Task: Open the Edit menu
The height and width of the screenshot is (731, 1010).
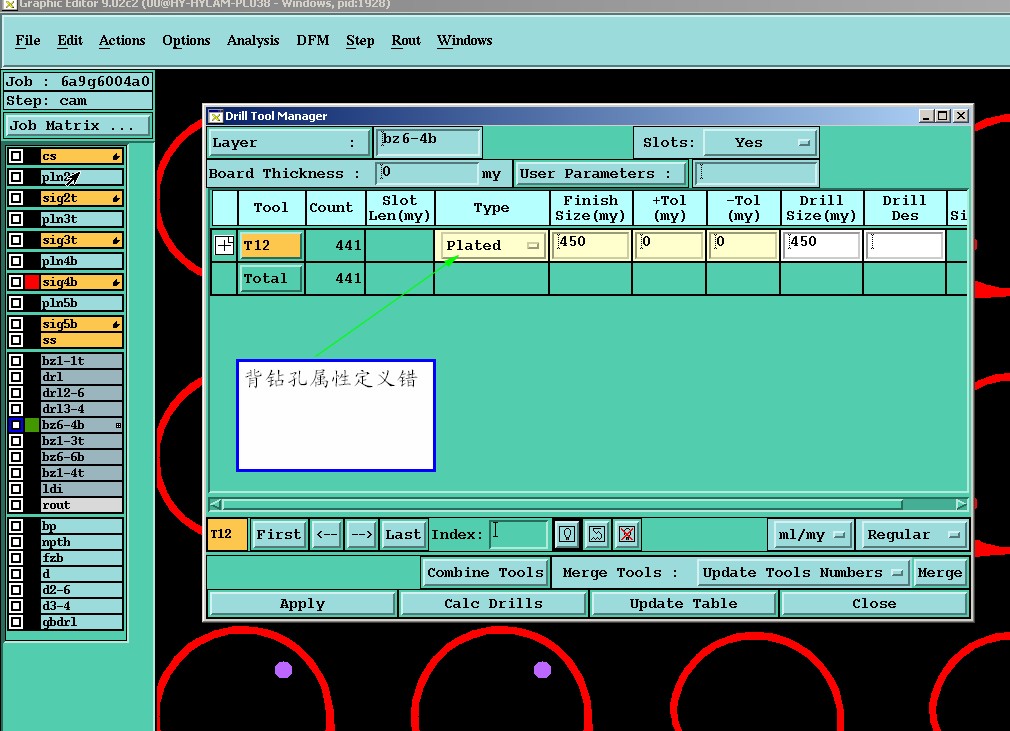Action: click(70, 41)
